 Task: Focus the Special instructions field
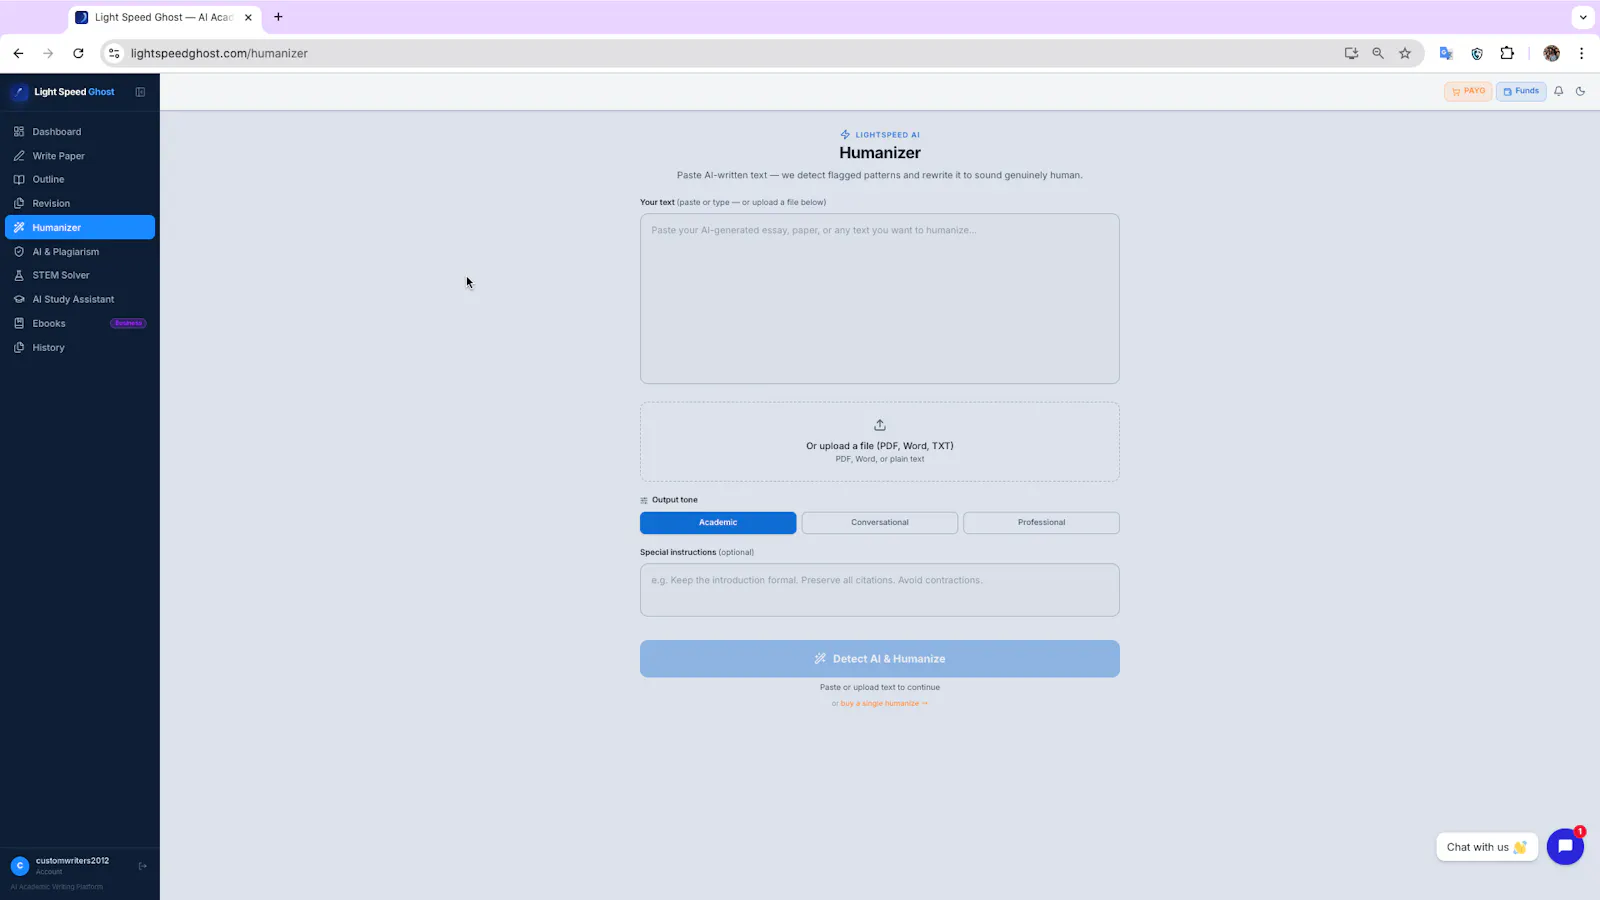coord(880,590)
